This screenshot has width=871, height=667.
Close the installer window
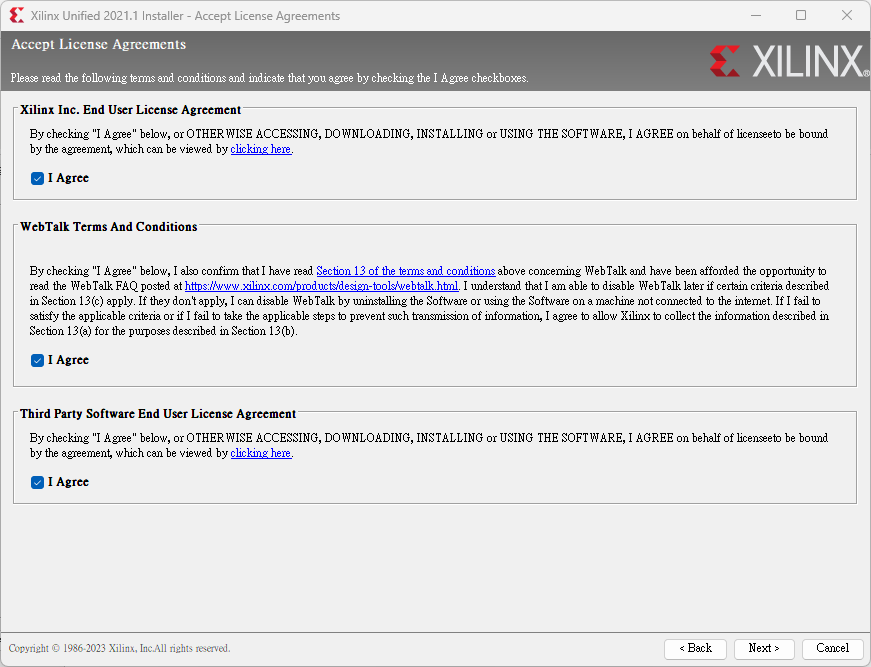coord(847,16)
